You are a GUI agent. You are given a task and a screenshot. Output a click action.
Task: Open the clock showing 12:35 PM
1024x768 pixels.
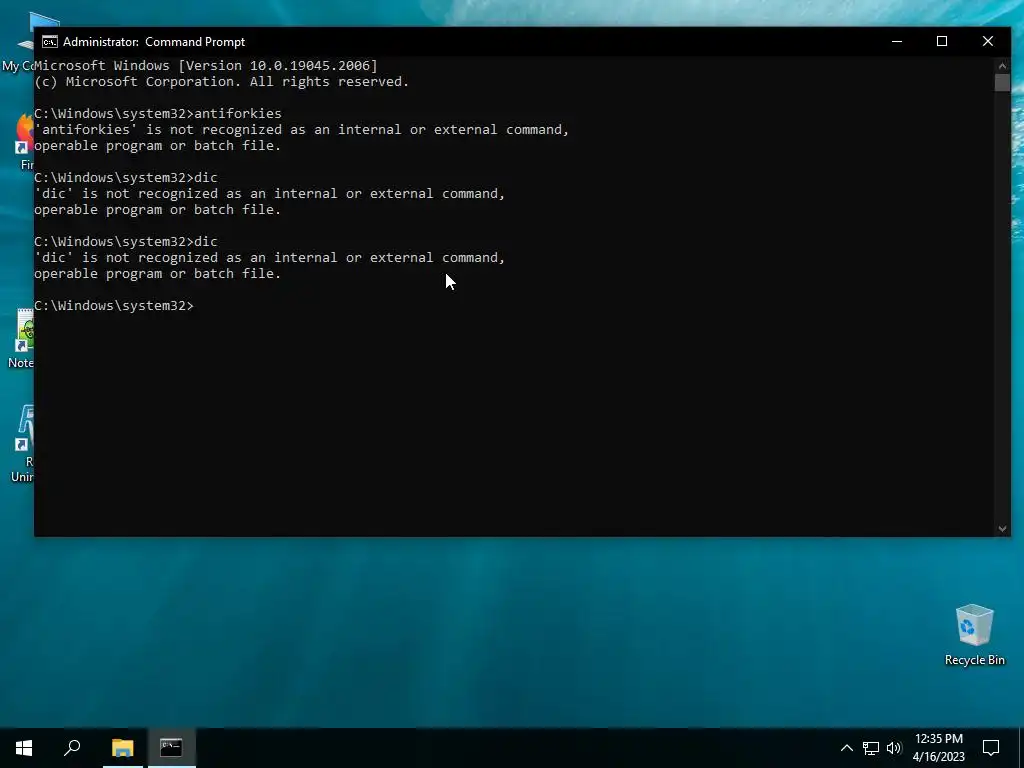[938, 748]
